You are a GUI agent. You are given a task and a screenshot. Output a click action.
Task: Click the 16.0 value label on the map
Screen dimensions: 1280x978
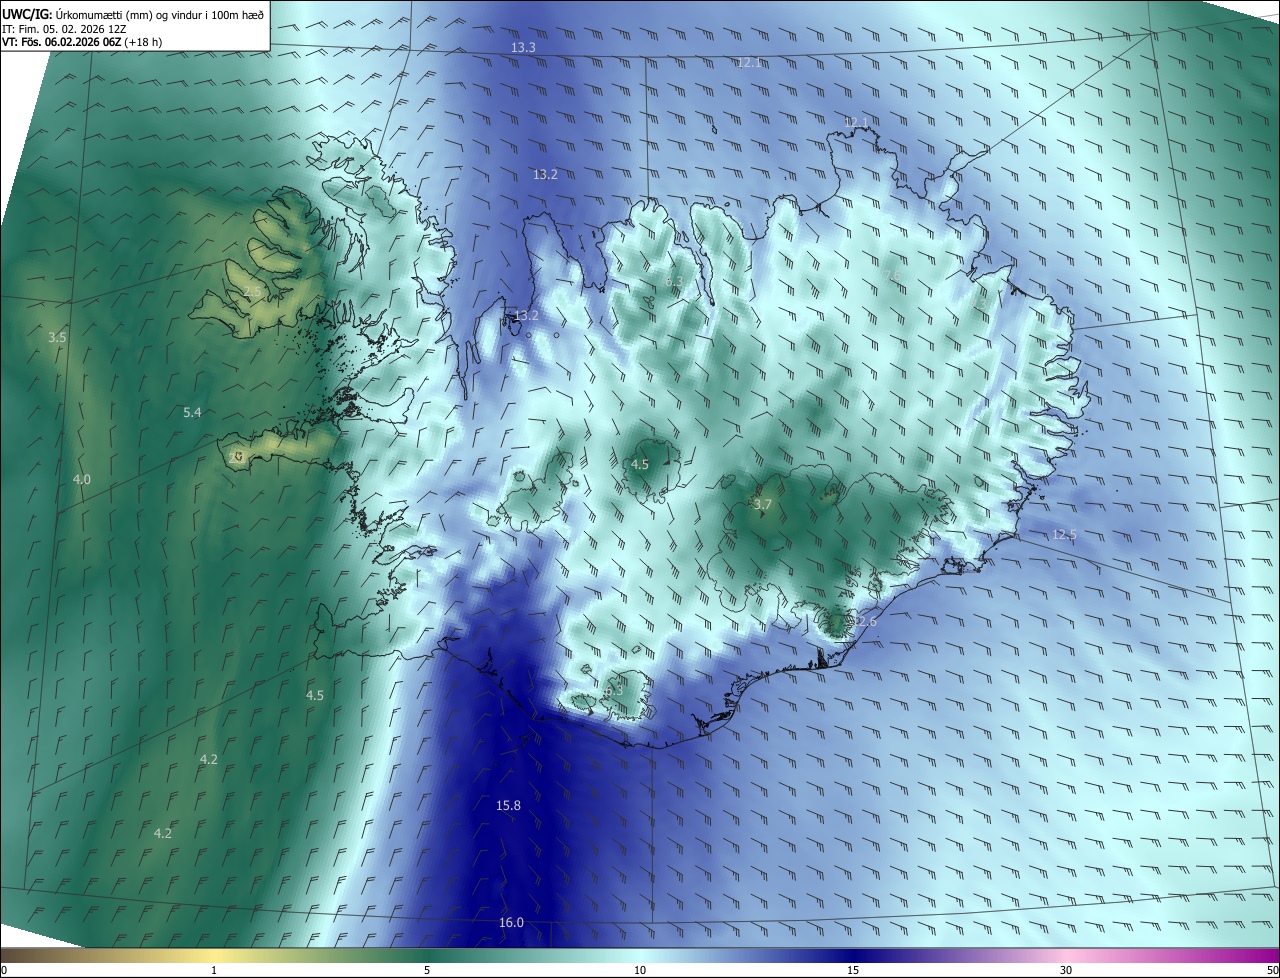(511, 923)
